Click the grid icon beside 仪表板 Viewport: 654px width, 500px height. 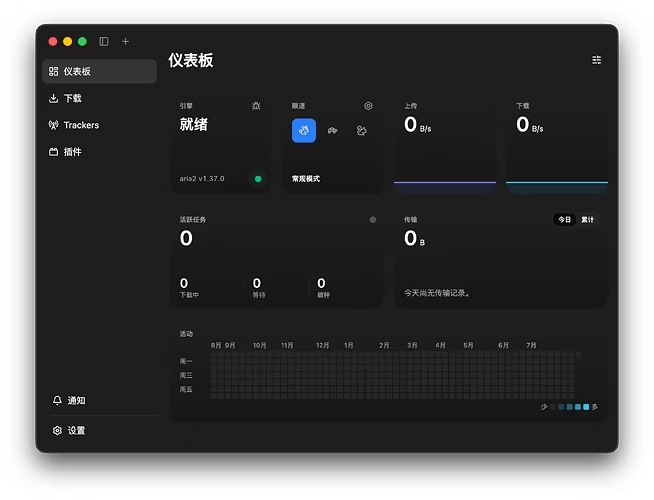[53, 71]
